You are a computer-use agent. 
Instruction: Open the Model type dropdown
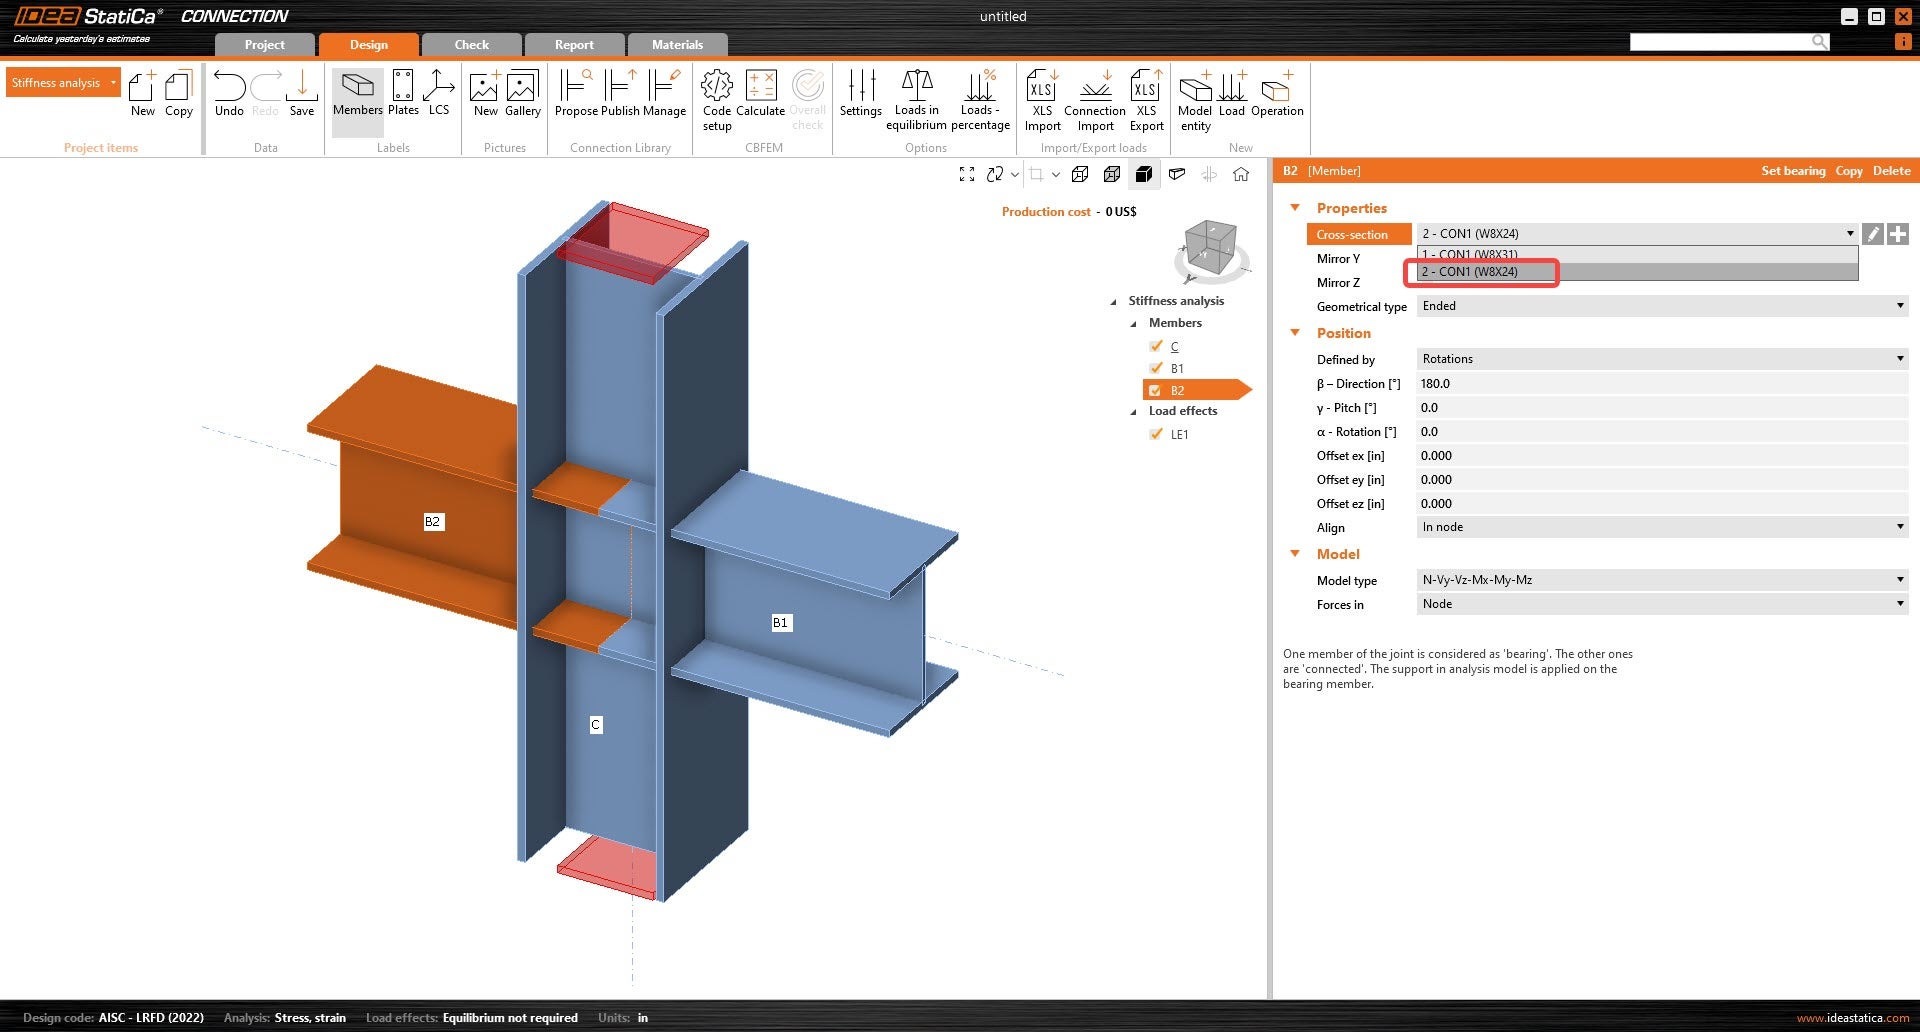(x=1661, y=580)
